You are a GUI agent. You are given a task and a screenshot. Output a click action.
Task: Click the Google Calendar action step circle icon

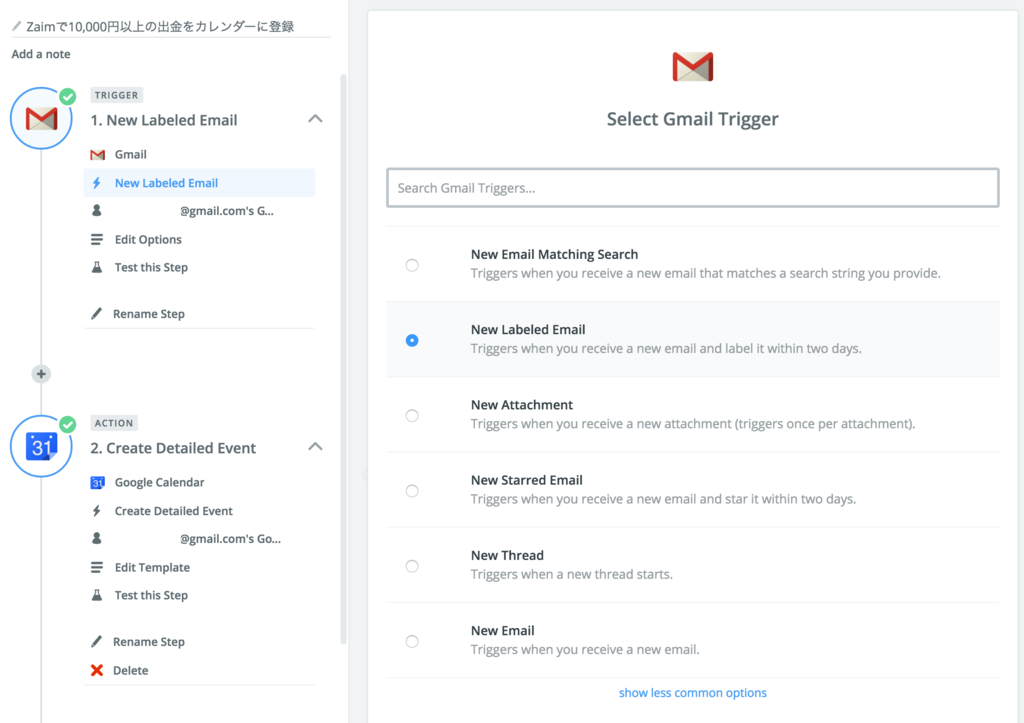pyautogui.click(x=41, y=446)
